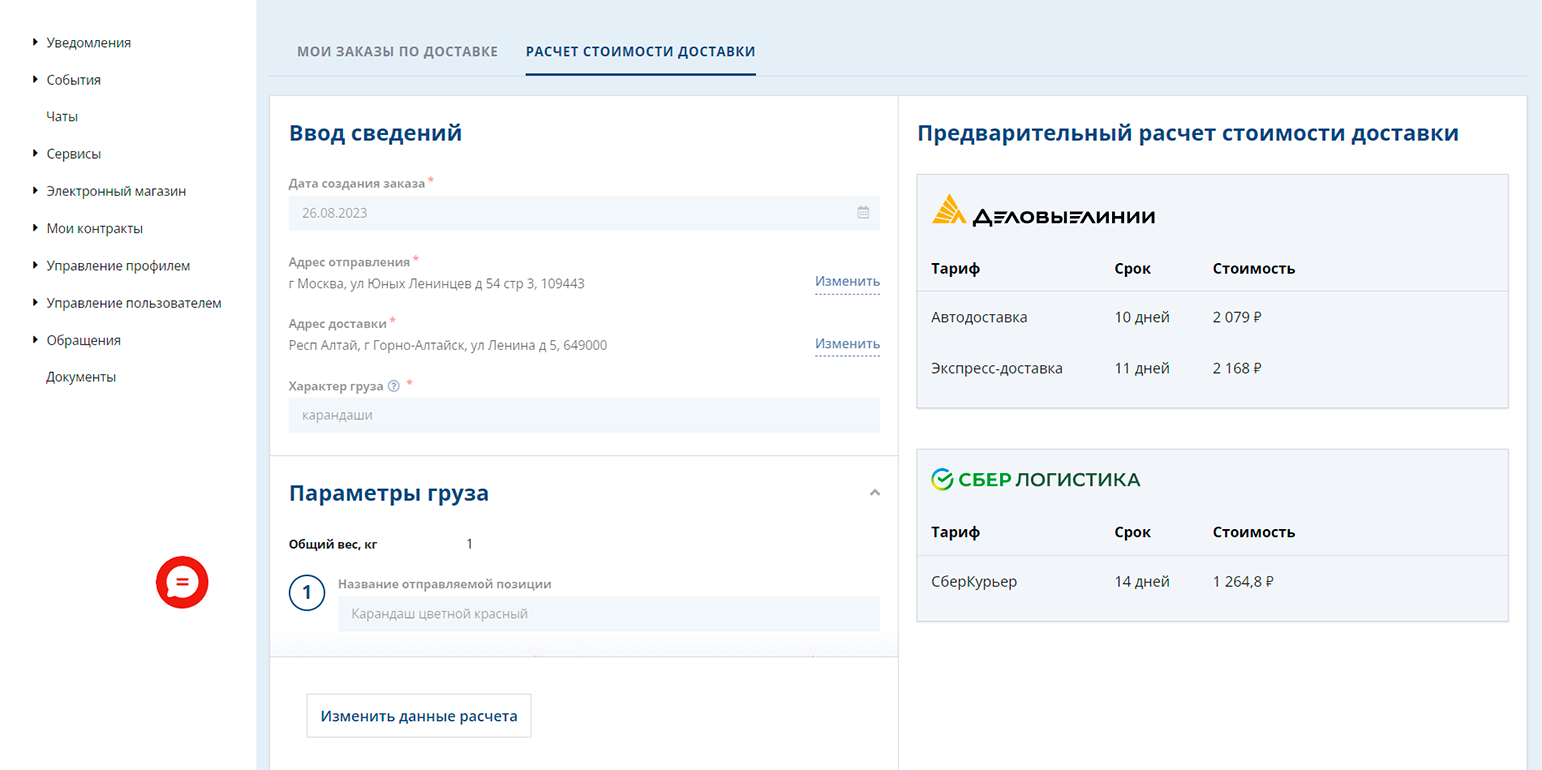Image resolution: width=1542 pixels, height=770 pixels.
Task: Click Изменить данные расчета button
Action: click(x=419, y=716)
